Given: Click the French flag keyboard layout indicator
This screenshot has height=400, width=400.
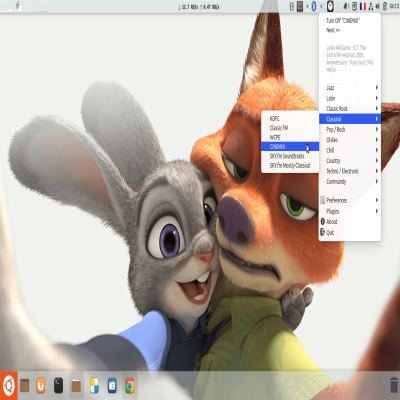Looking at the screenshot, I should (363, 6).
